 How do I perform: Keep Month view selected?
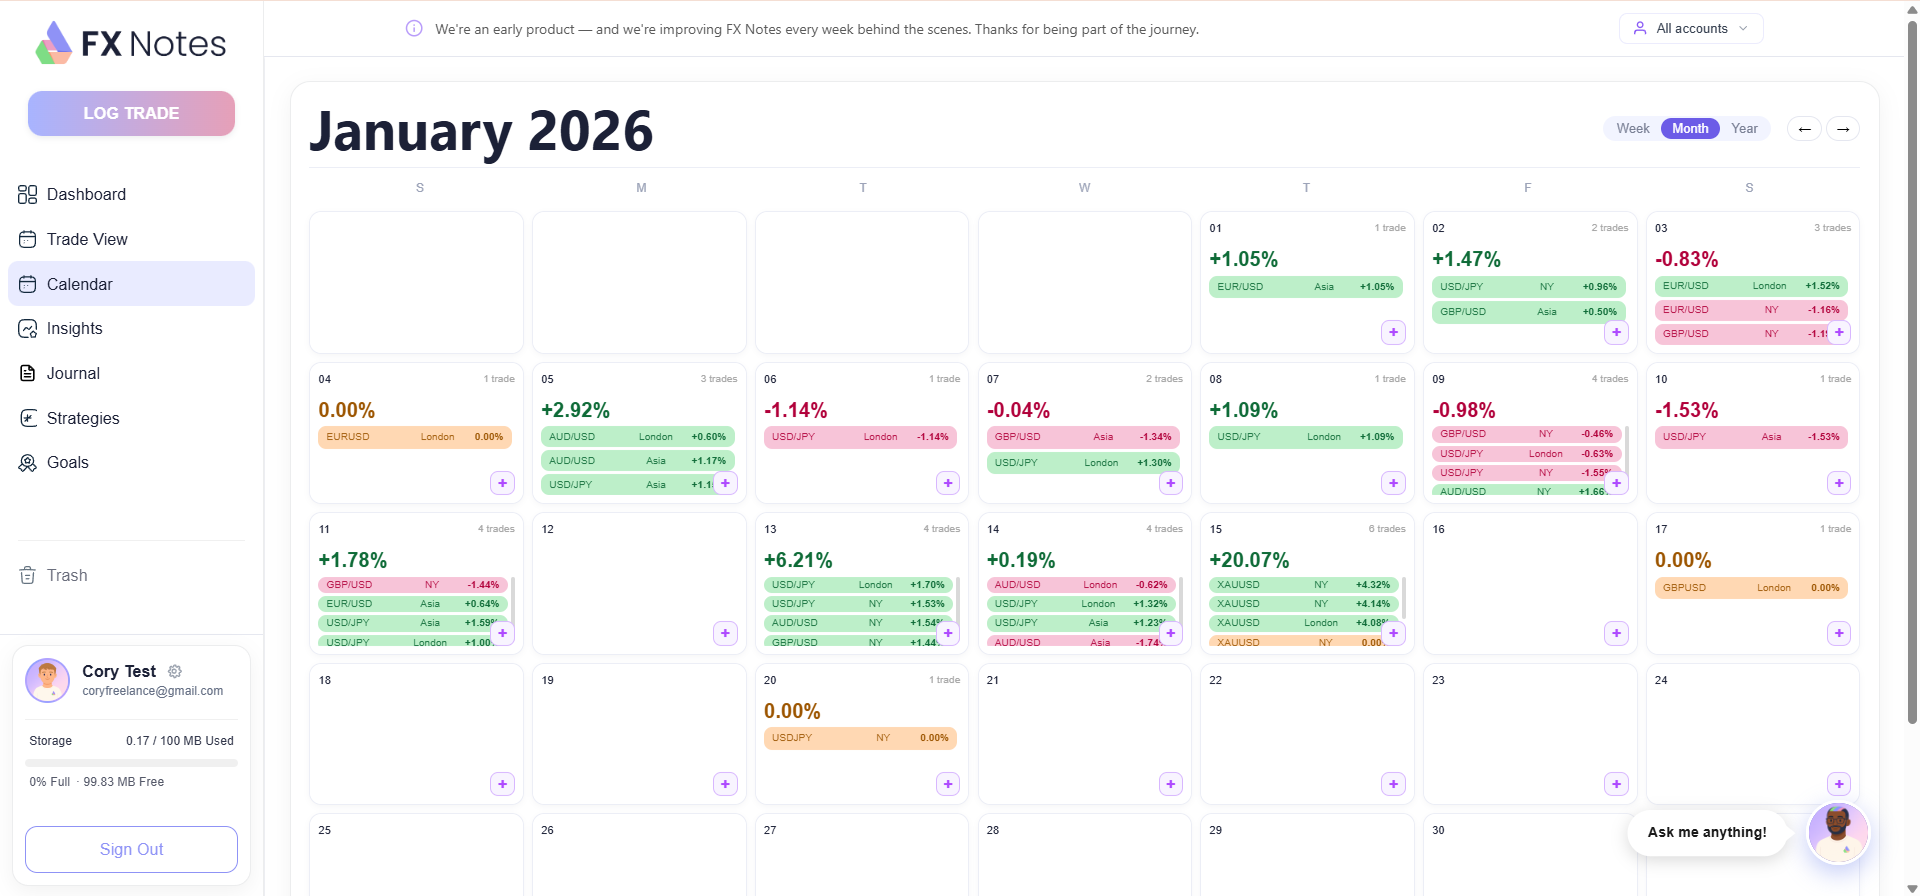[x=1690, y=128]
